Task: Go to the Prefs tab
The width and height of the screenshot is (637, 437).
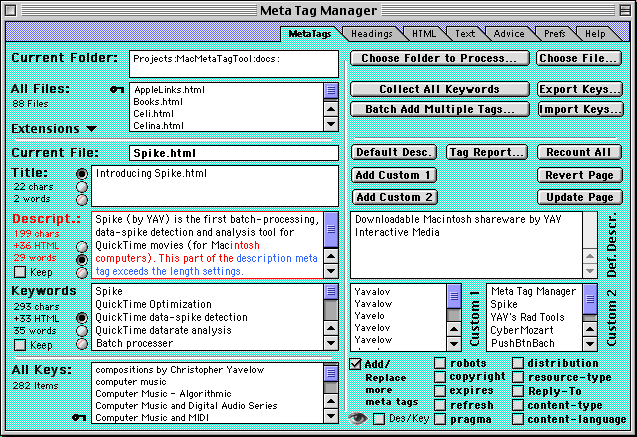Action: (x=555, y=34)
